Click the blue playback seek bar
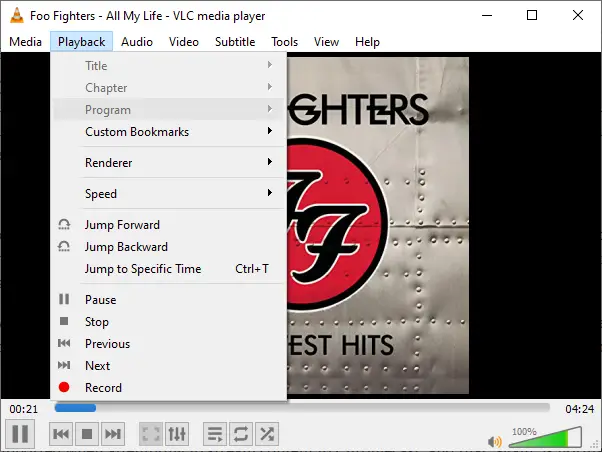 click(302, 408)
